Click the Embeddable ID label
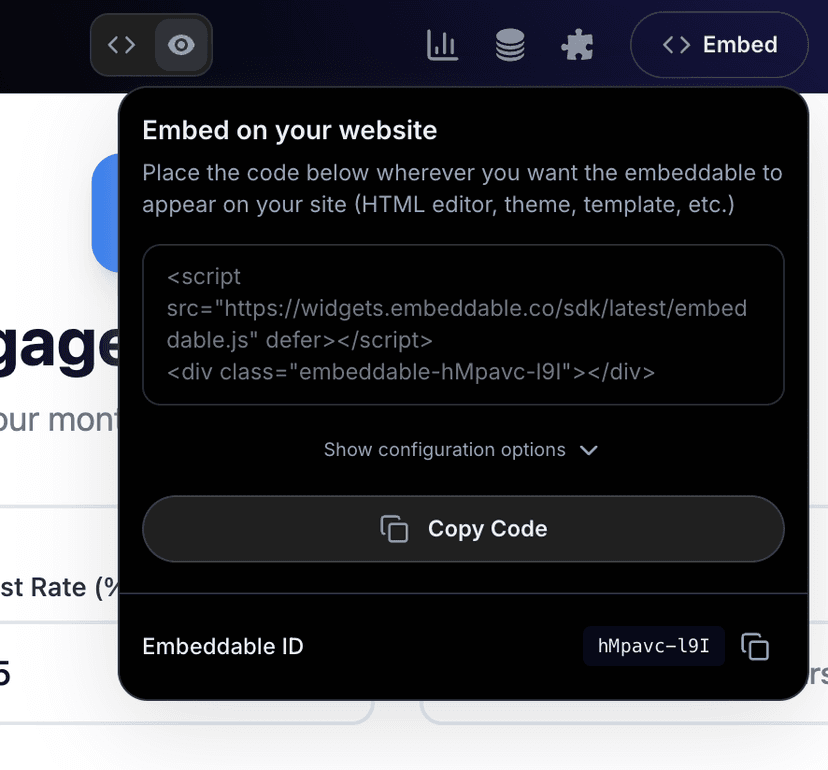The image size is (828, 770). point(223,647)
